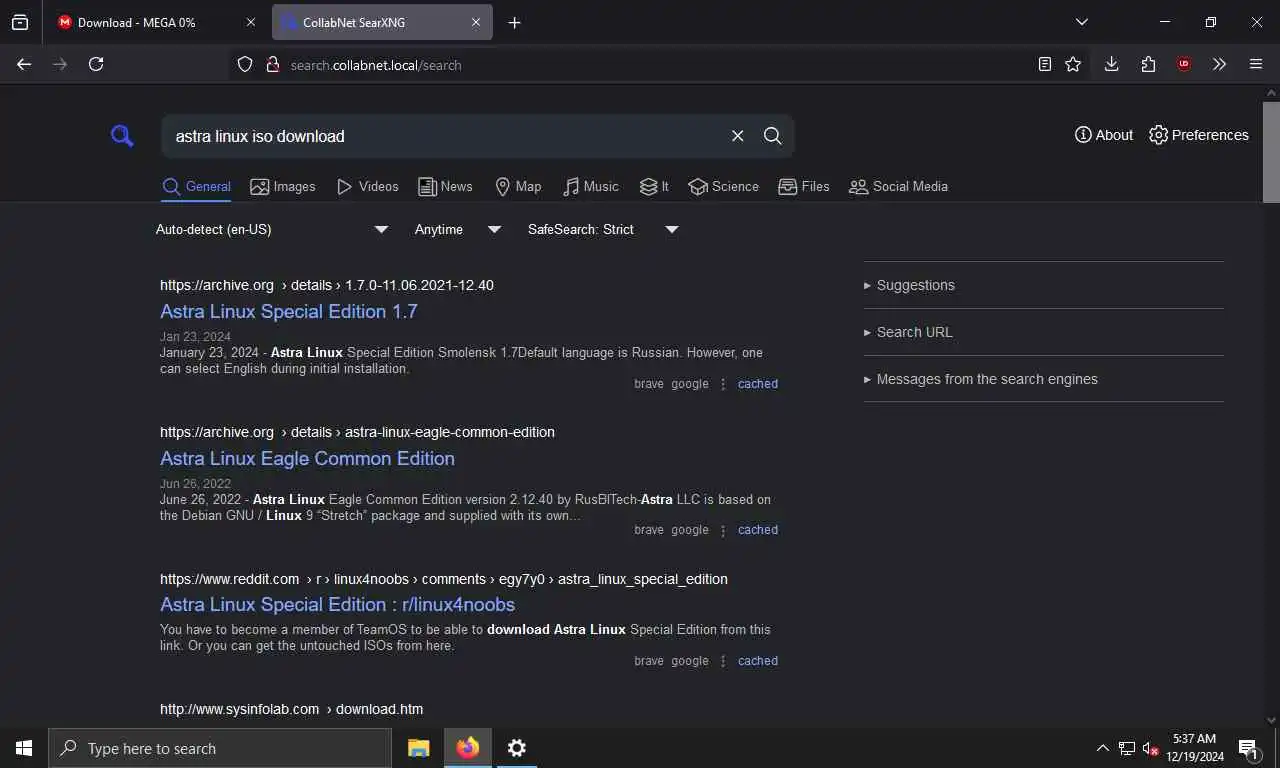Click the page vertical scrollbar thumb
This screenshot has width=1280, height=768.
pos(1272,151)
